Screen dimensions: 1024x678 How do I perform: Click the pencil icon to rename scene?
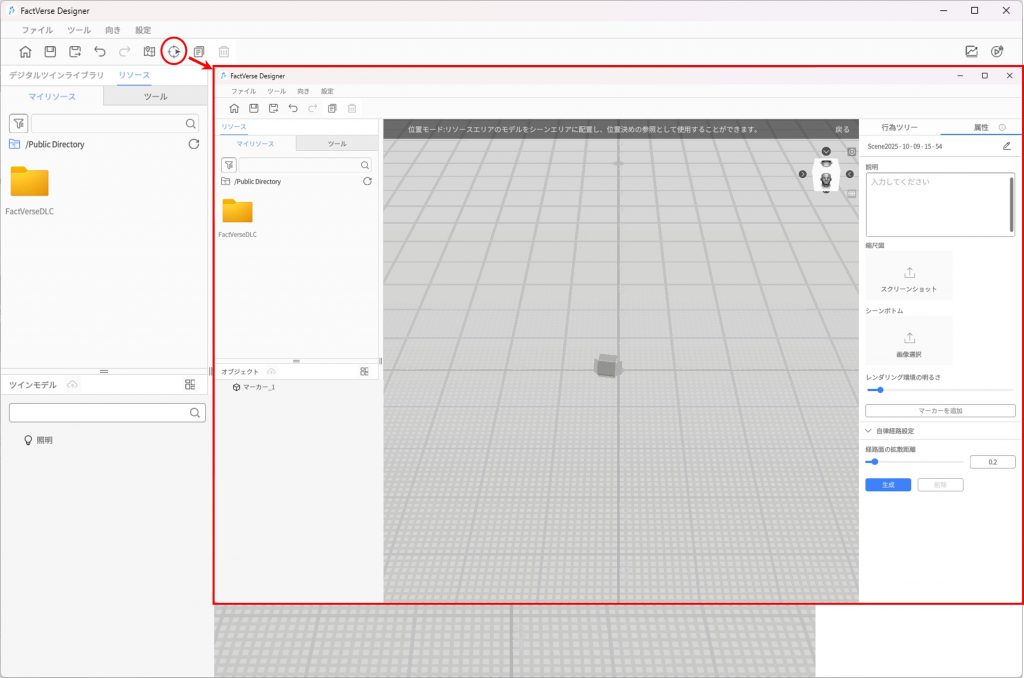pyautogui.click(x=1006, y=146)
